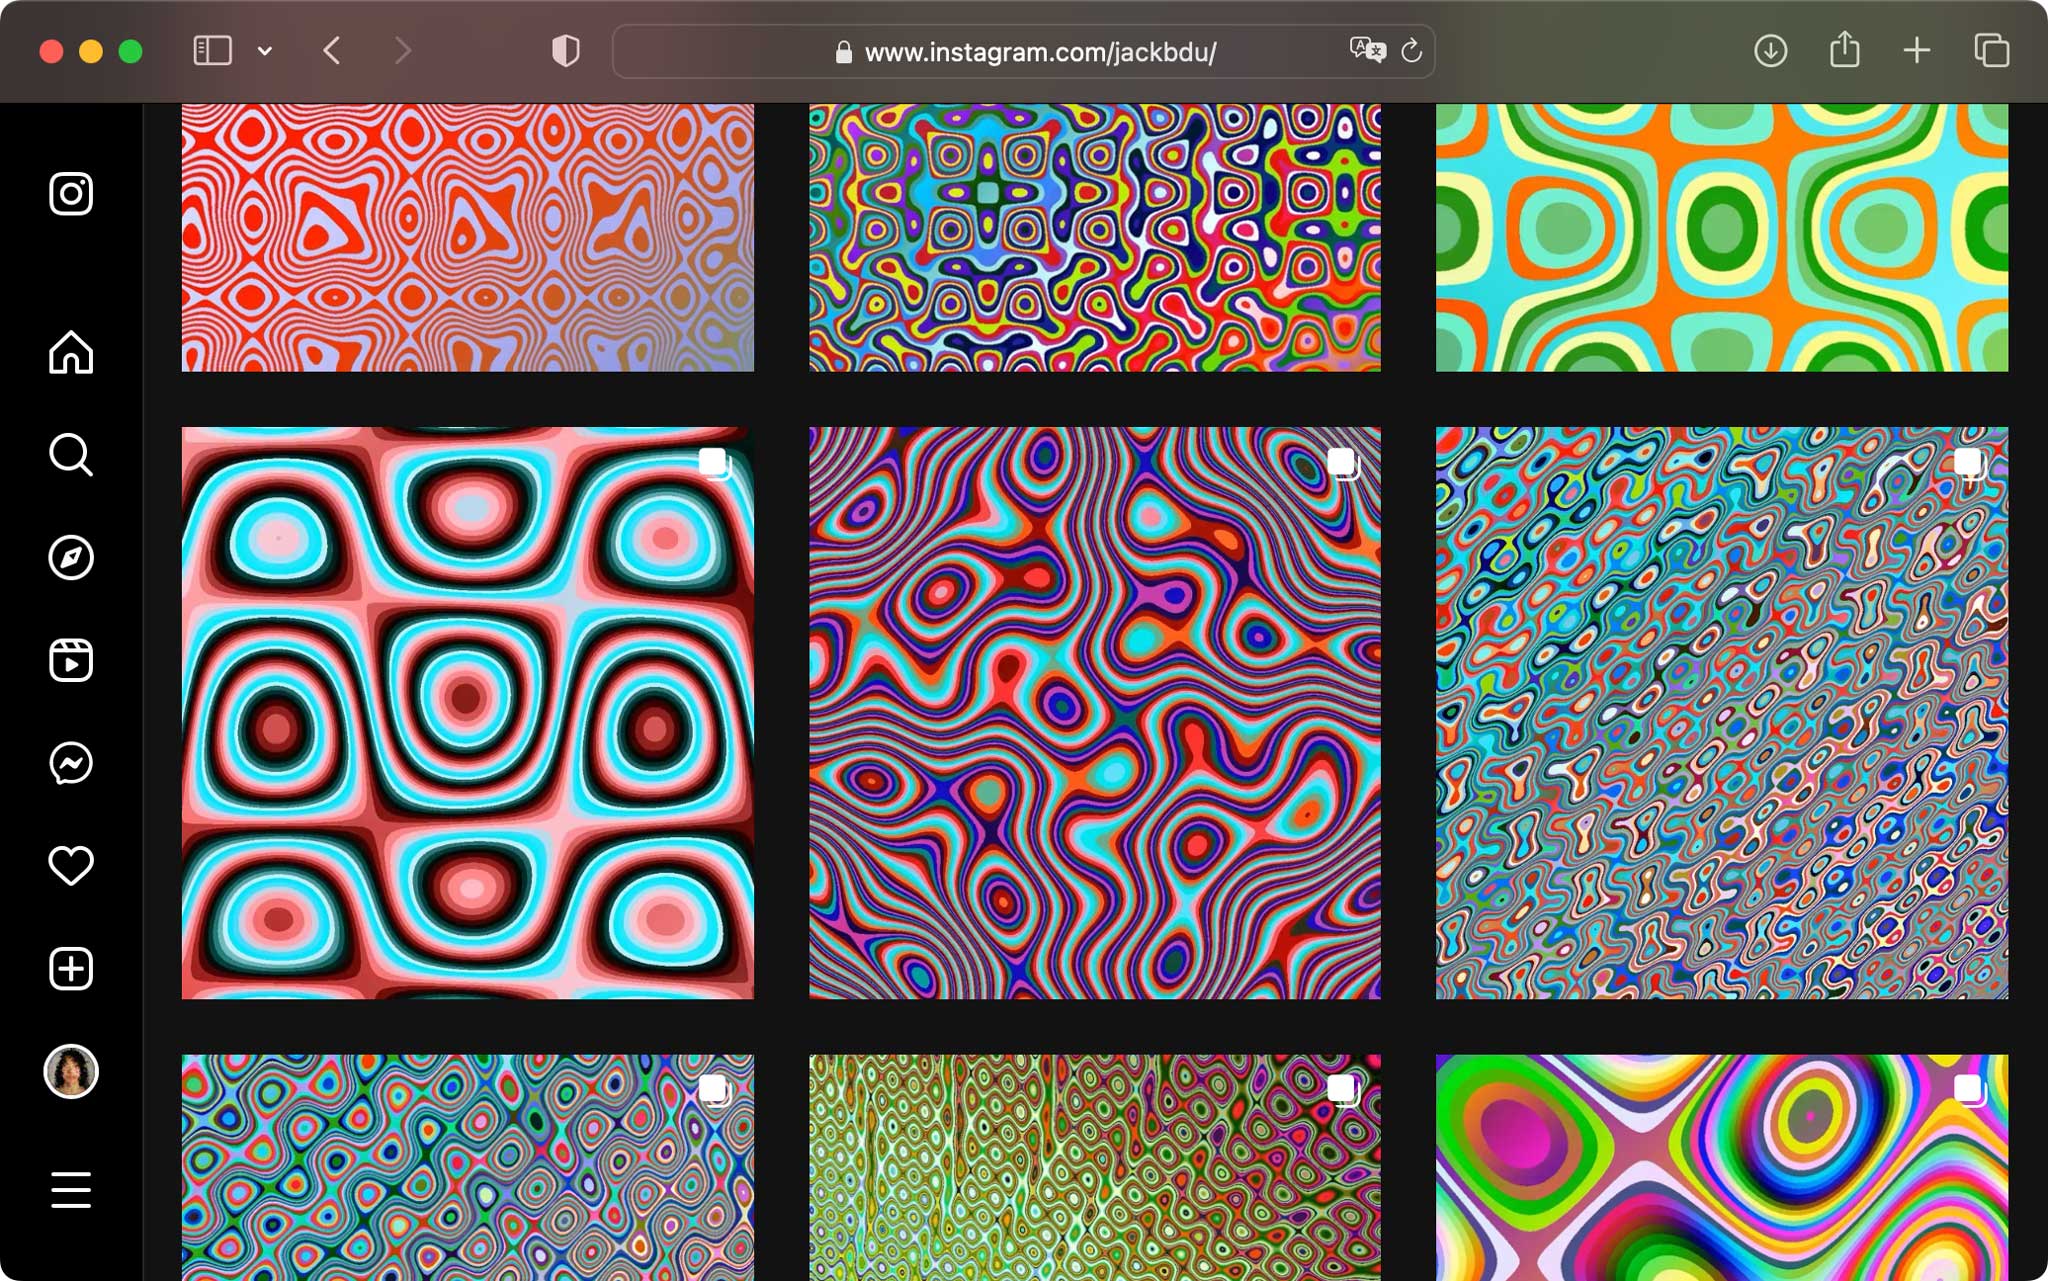Open the carousel post with red circles pattern
2048x1281 pixels.
(x=466, y=714)
